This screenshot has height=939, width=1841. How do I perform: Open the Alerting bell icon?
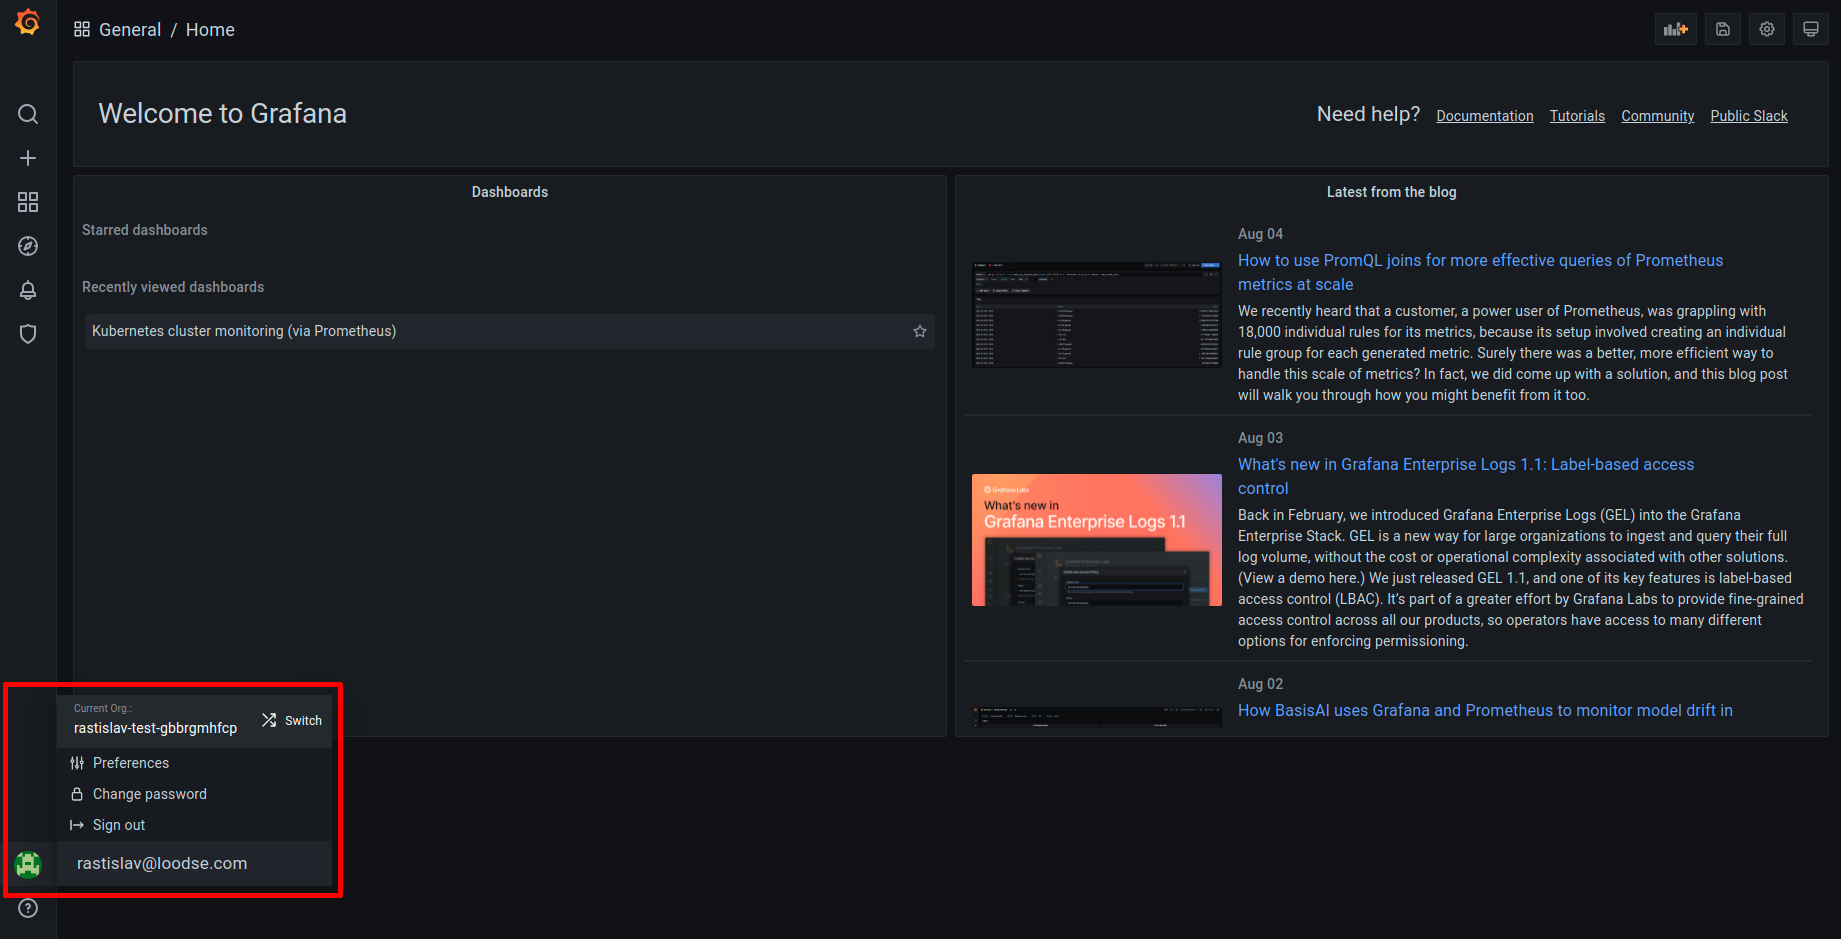(x=27, y=289)
